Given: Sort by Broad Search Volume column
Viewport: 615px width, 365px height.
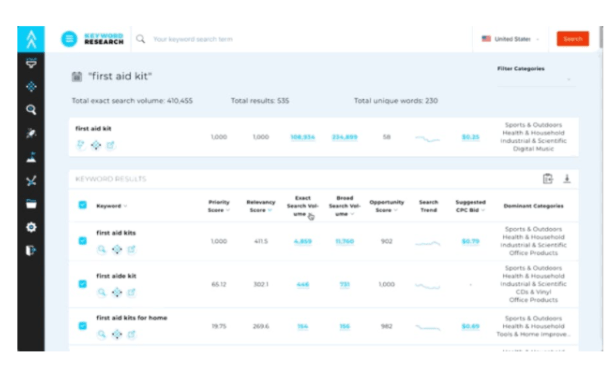Looking at the screenshot, I should click(x=344, y=206).
